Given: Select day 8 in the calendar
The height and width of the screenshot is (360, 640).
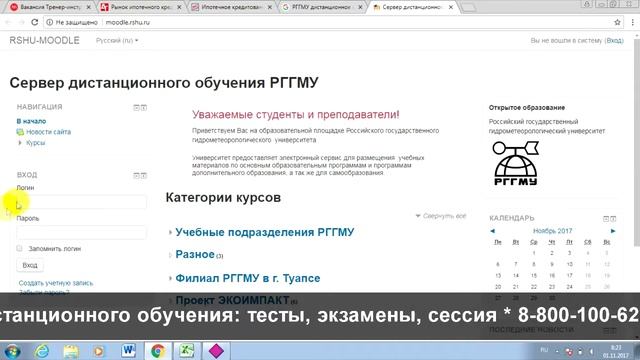Looking at the screenshot, I should pos(533,264).
